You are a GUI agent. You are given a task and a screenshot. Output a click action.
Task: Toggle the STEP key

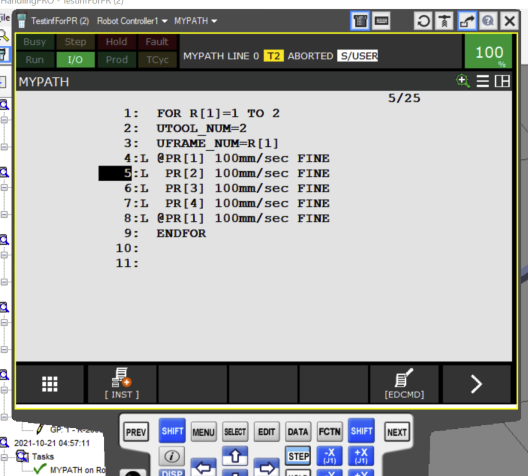298,456
